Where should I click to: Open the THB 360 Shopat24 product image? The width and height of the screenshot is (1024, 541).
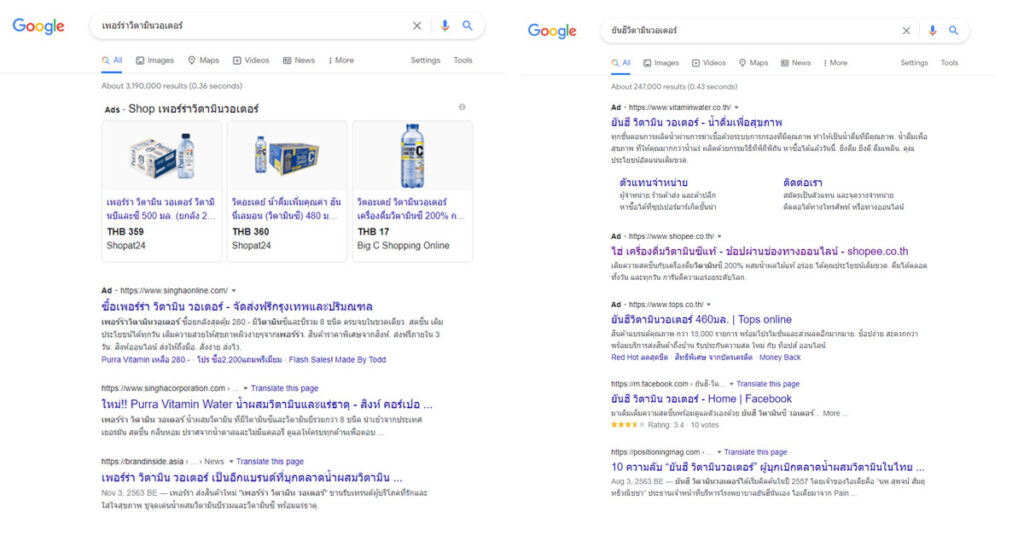(287, 157)
